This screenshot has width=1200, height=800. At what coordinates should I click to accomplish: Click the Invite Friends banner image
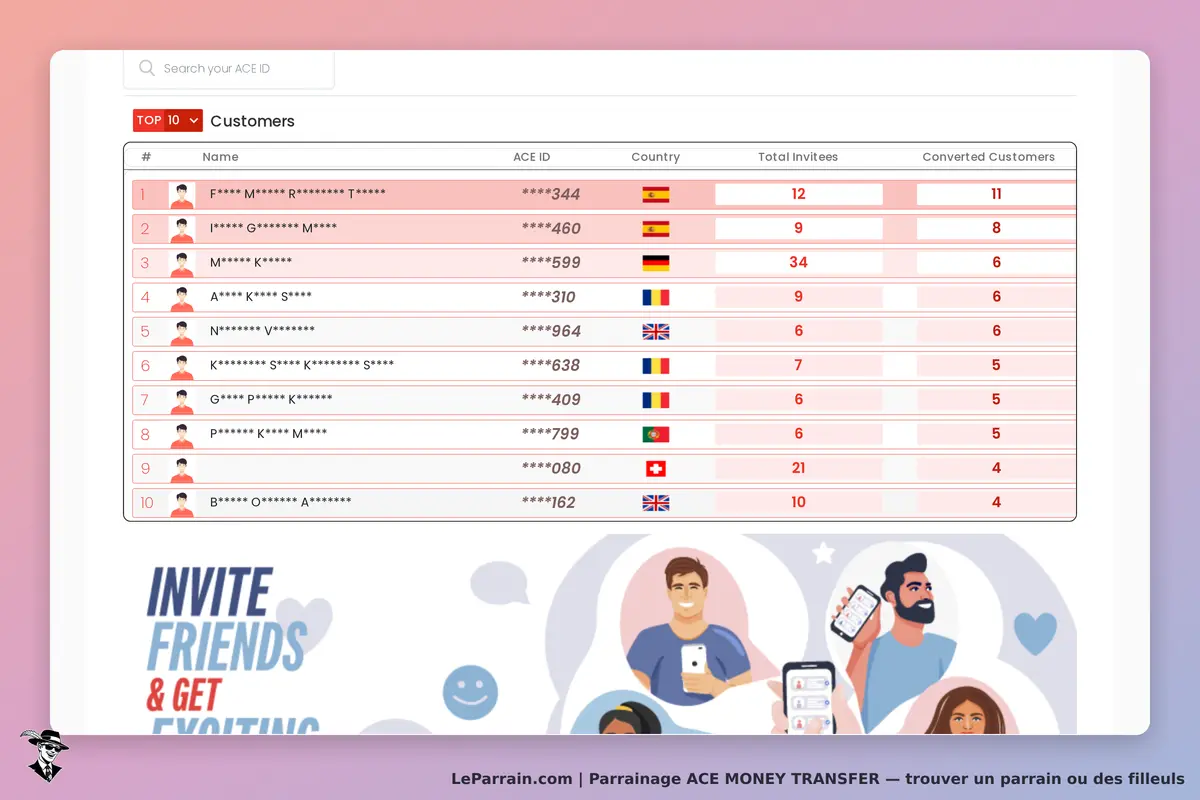point(600,634)
